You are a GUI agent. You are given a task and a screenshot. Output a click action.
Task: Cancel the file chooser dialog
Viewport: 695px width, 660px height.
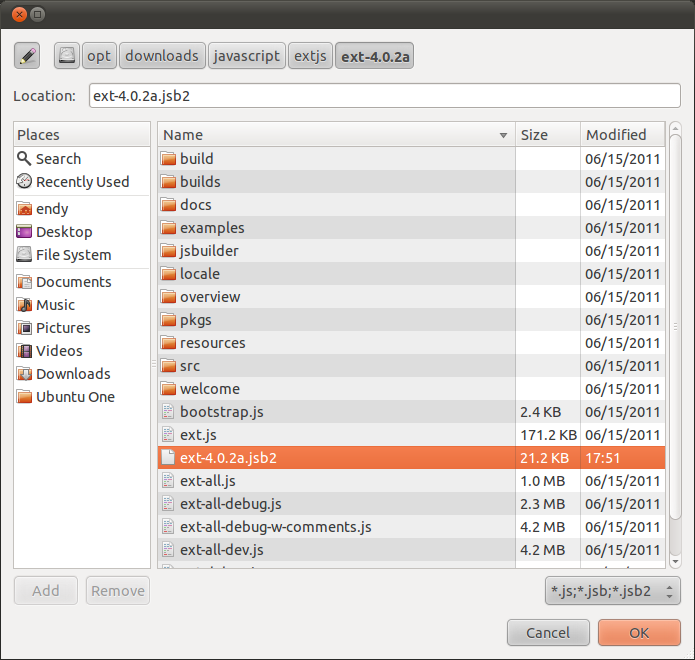coord(547,632)
